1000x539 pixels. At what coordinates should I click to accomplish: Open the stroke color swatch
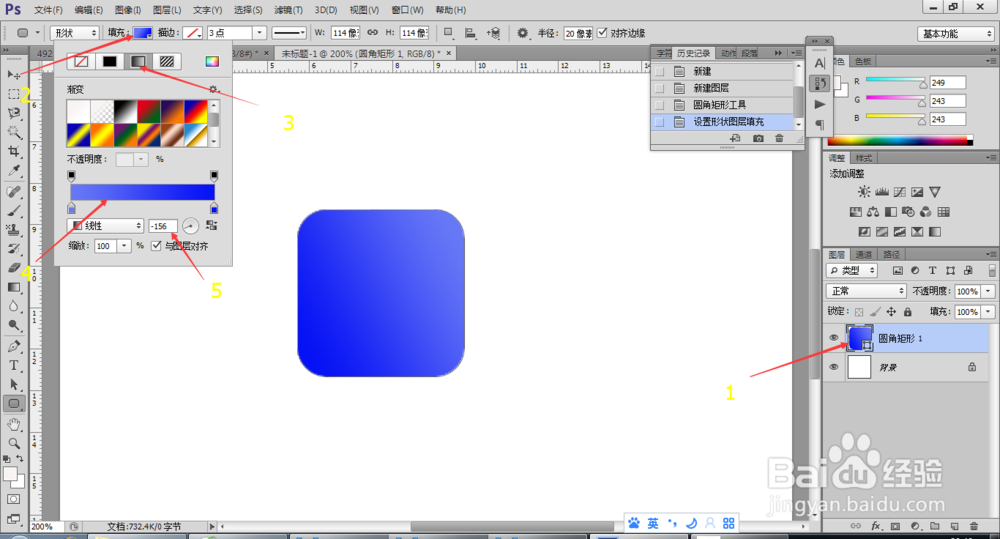coord(193,33)
